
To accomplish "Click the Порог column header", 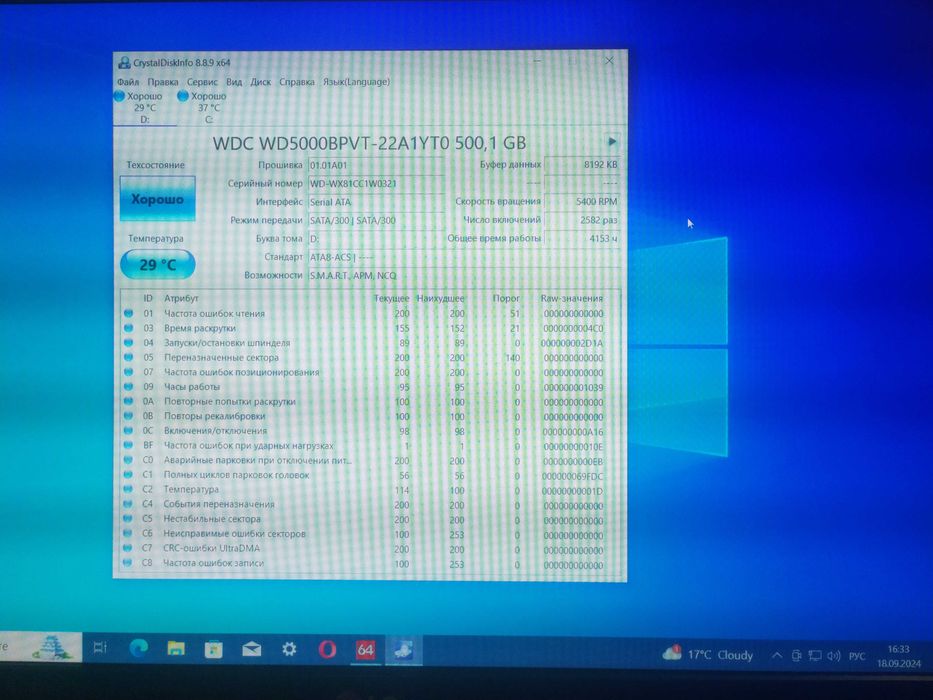I will tap(506, 298).
